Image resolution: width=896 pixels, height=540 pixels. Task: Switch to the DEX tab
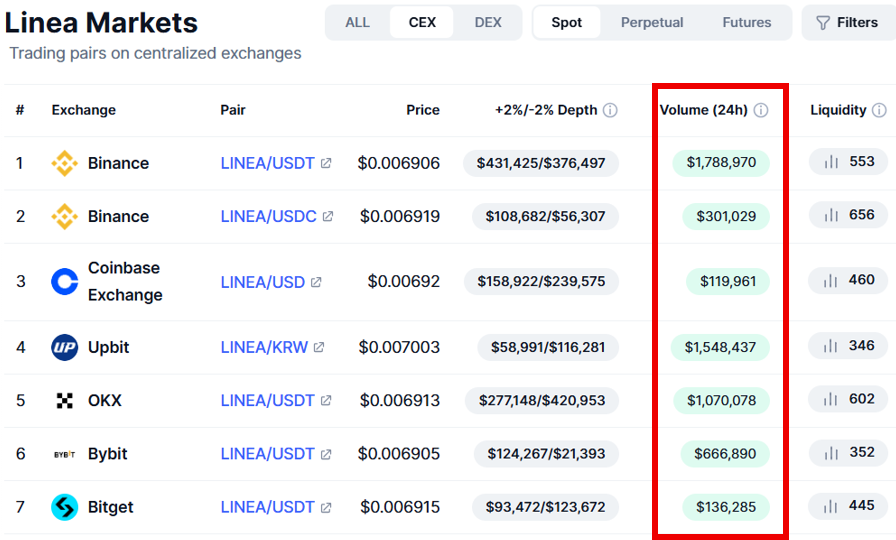coord(488,22)
